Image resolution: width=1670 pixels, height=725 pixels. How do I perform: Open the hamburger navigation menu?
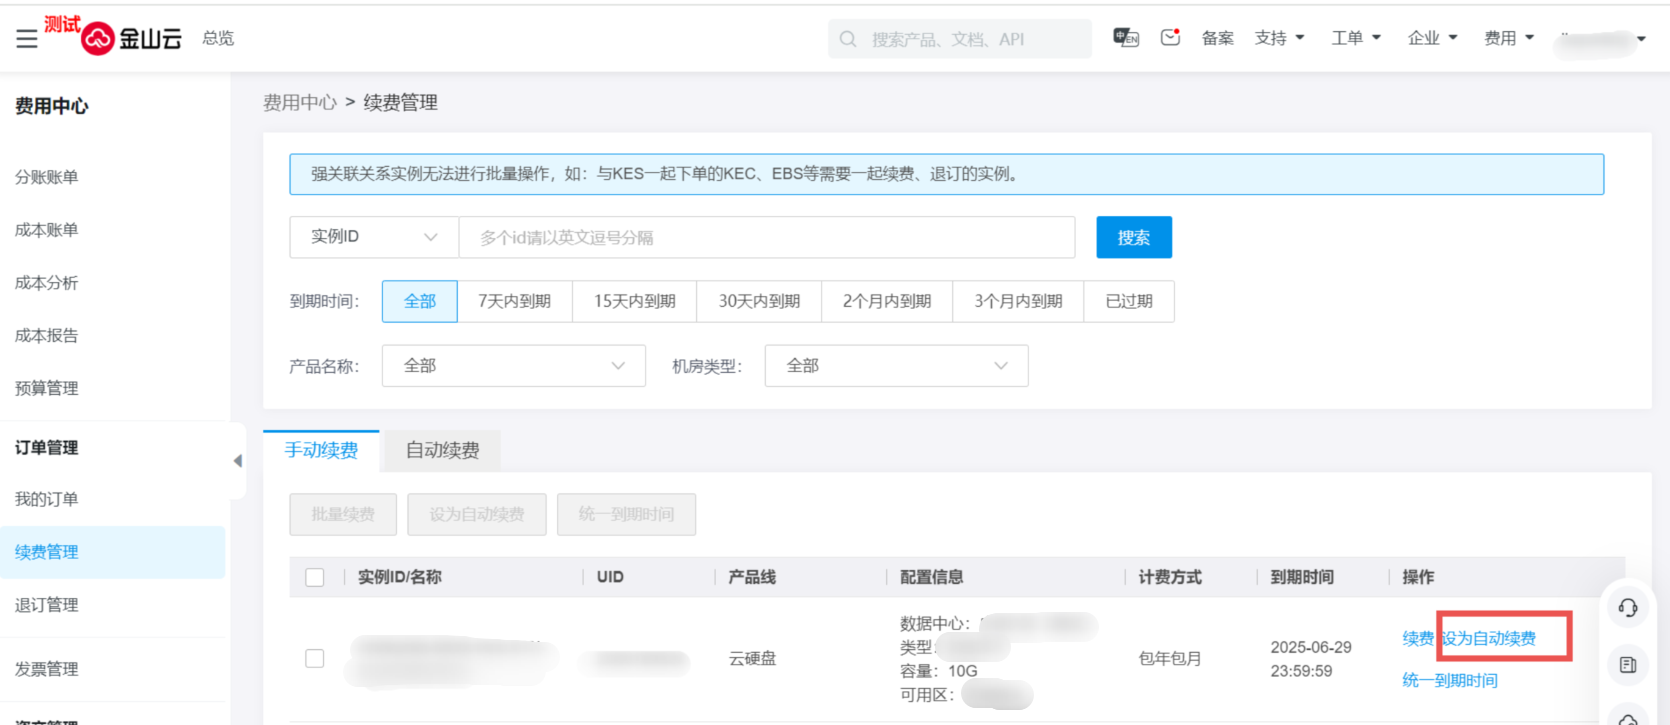click(x=27, y=39)
